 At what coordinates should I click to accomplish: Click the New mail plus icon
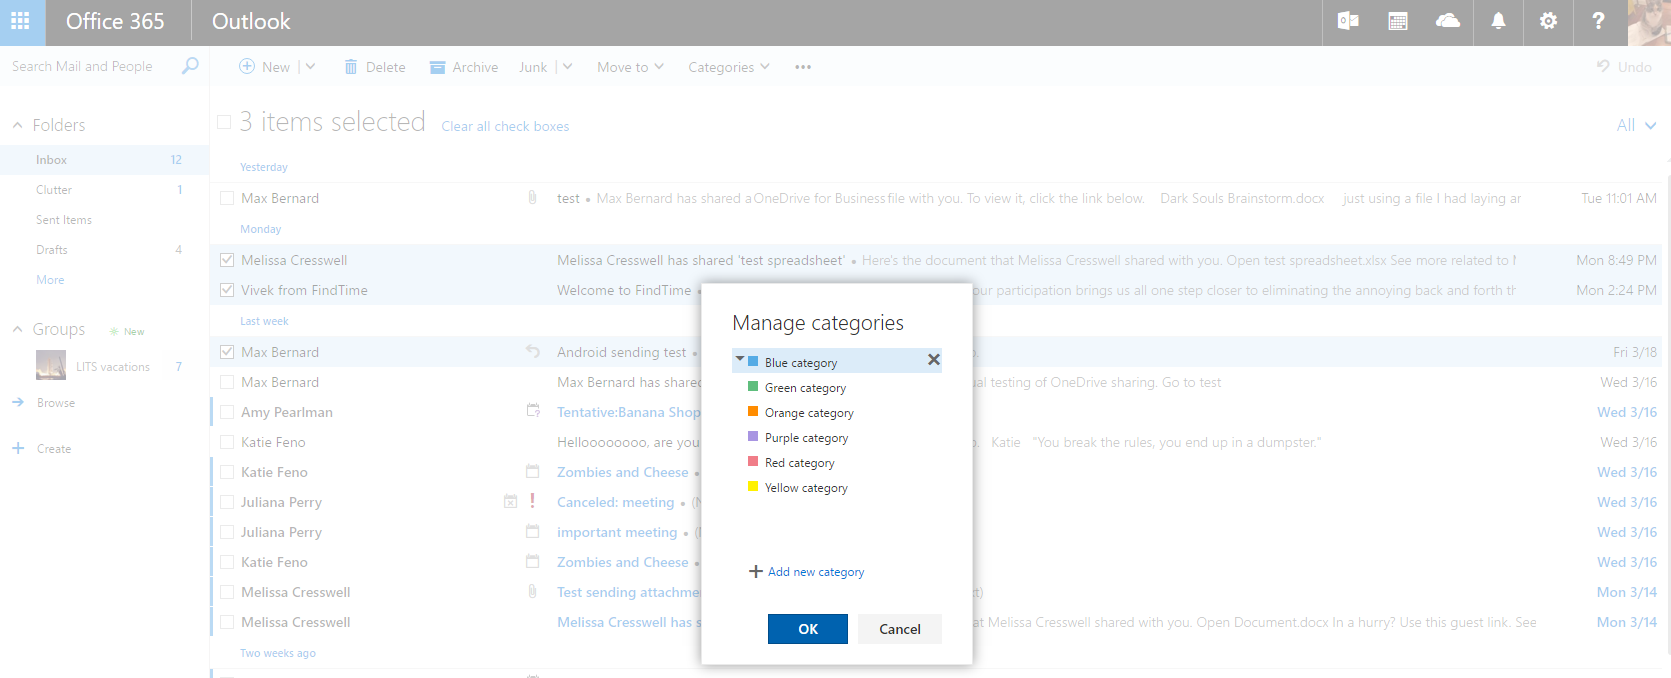pos(247,66)
